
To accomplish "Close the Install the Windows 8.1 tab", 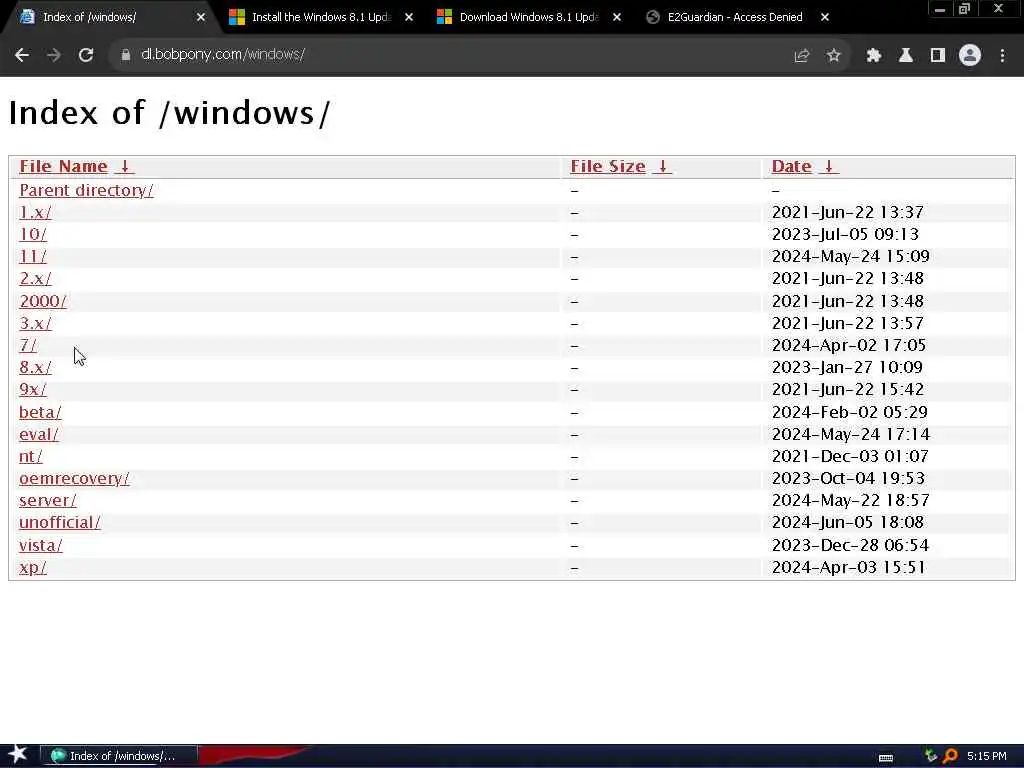I will click(x=409, y=18).
